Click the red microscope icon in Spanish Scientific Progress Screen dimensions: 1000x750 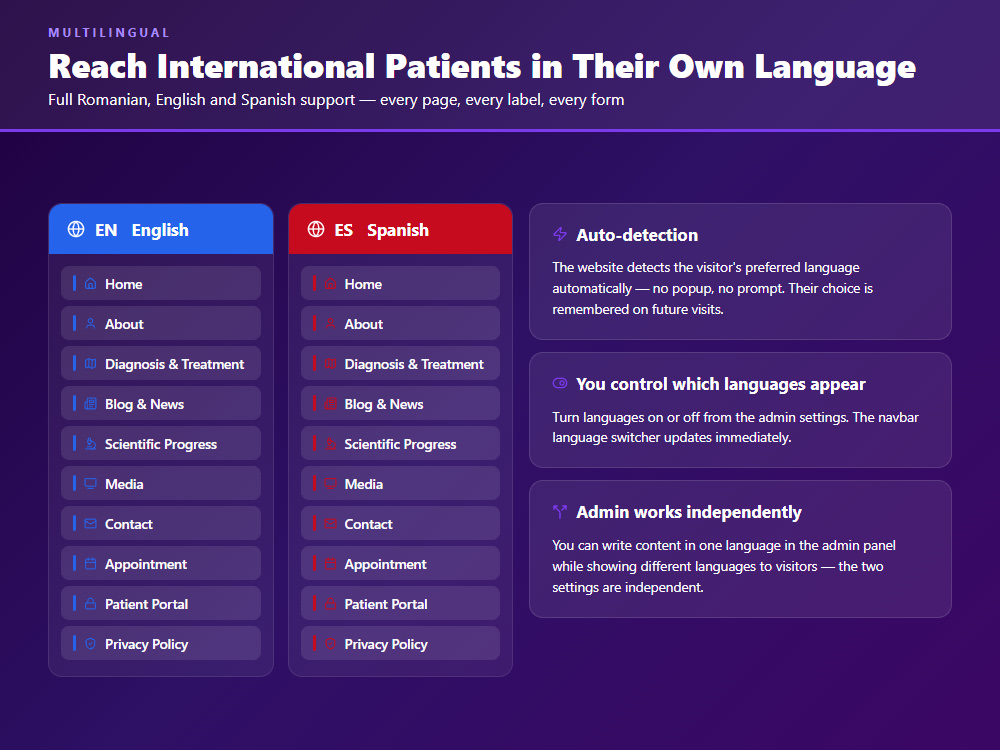[330, 443]
